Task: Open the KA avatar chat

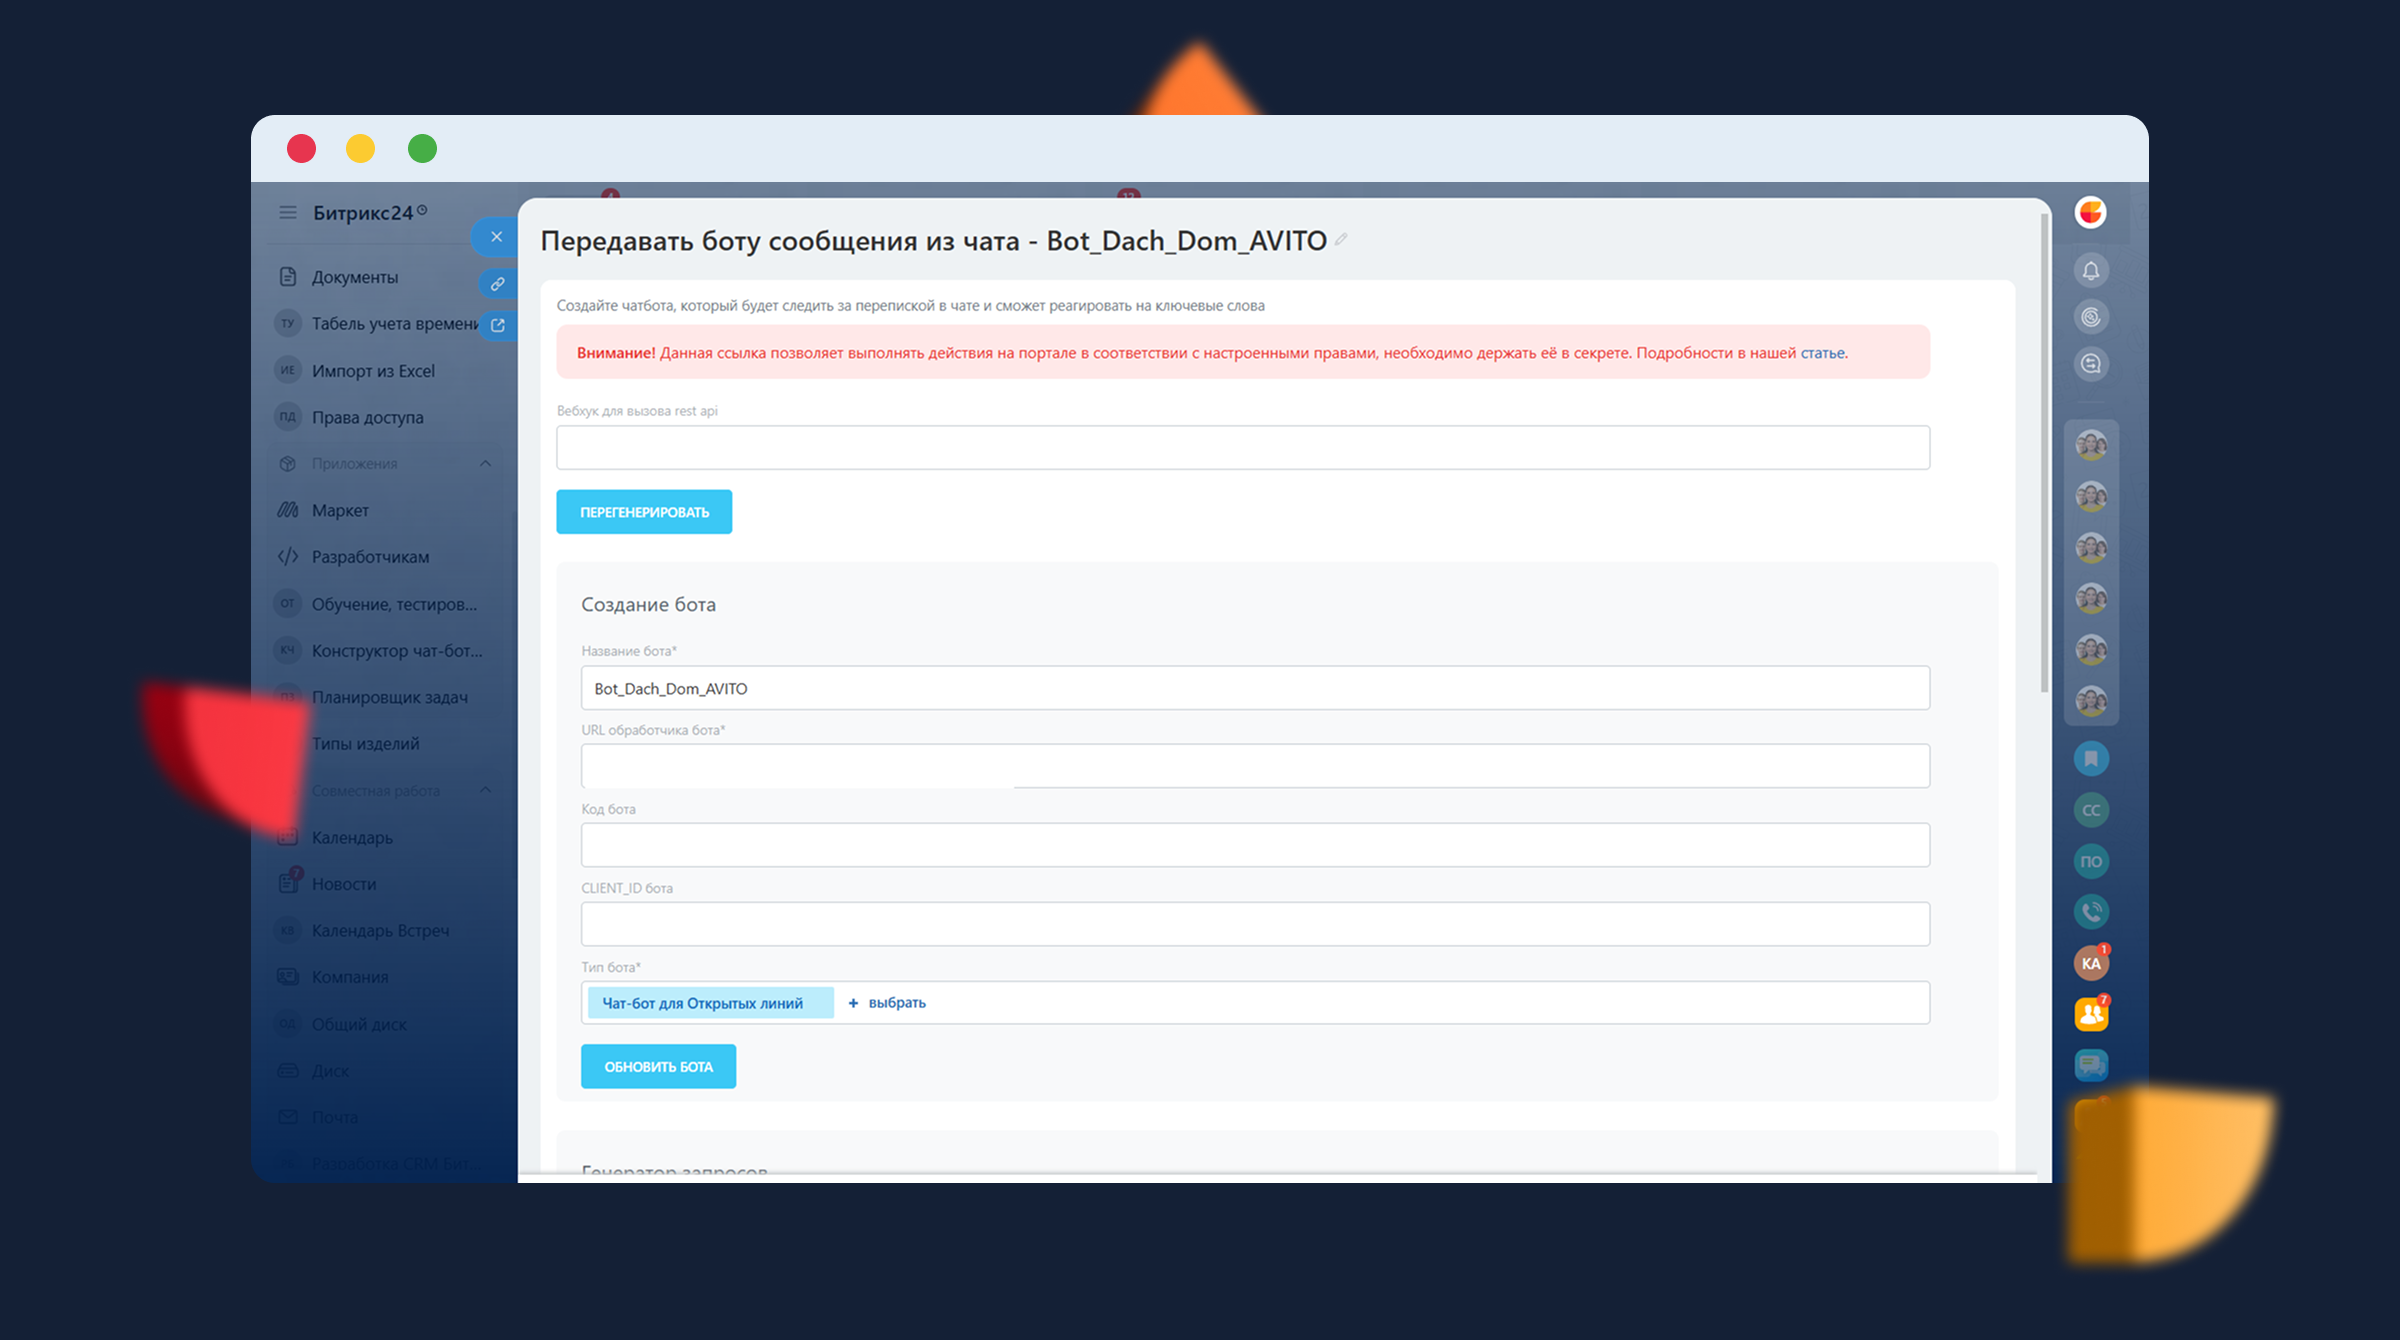Action: click(2091, 963)
